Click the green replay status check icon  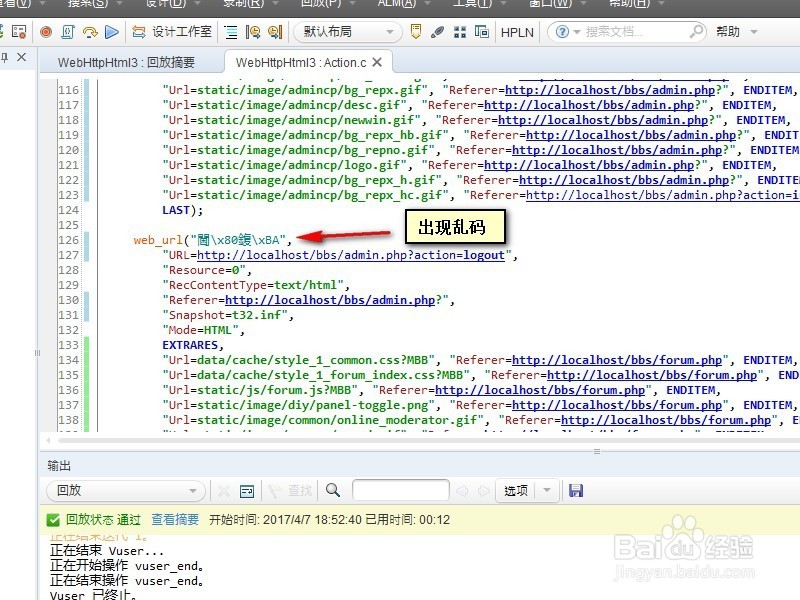pos(53,520)
